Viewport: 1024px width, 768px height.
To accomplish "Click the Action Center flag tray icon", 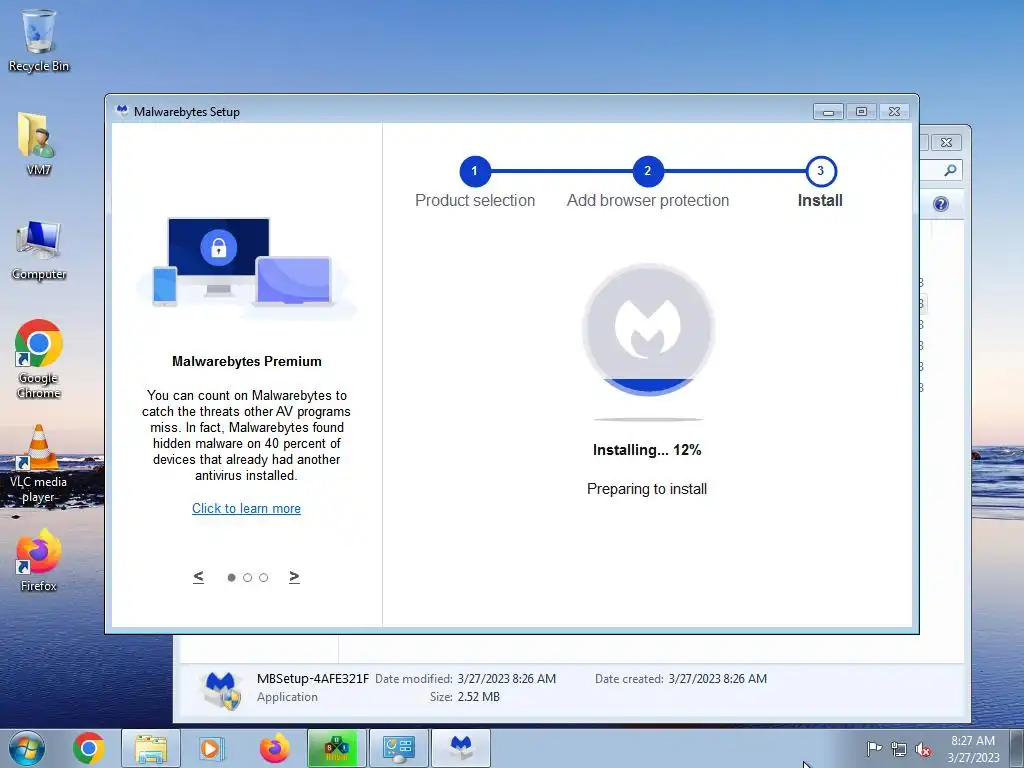I will pyautogui.click(x=874, y=749).
